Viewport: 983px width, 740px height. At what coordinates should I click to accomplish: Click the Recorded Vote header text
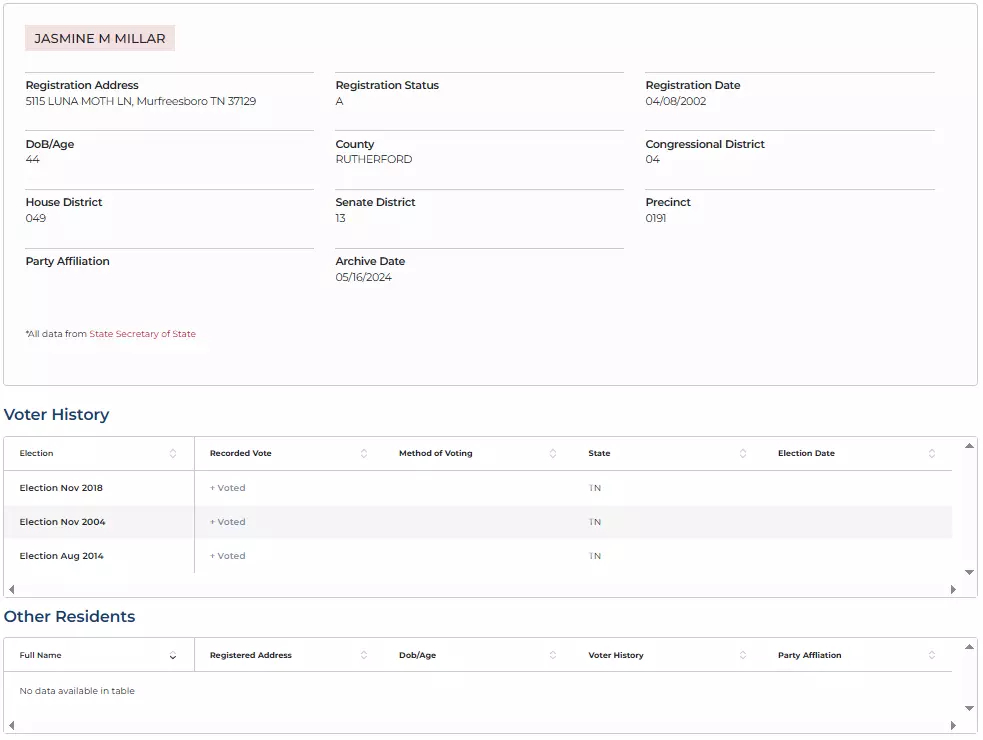tap(241, 453)
